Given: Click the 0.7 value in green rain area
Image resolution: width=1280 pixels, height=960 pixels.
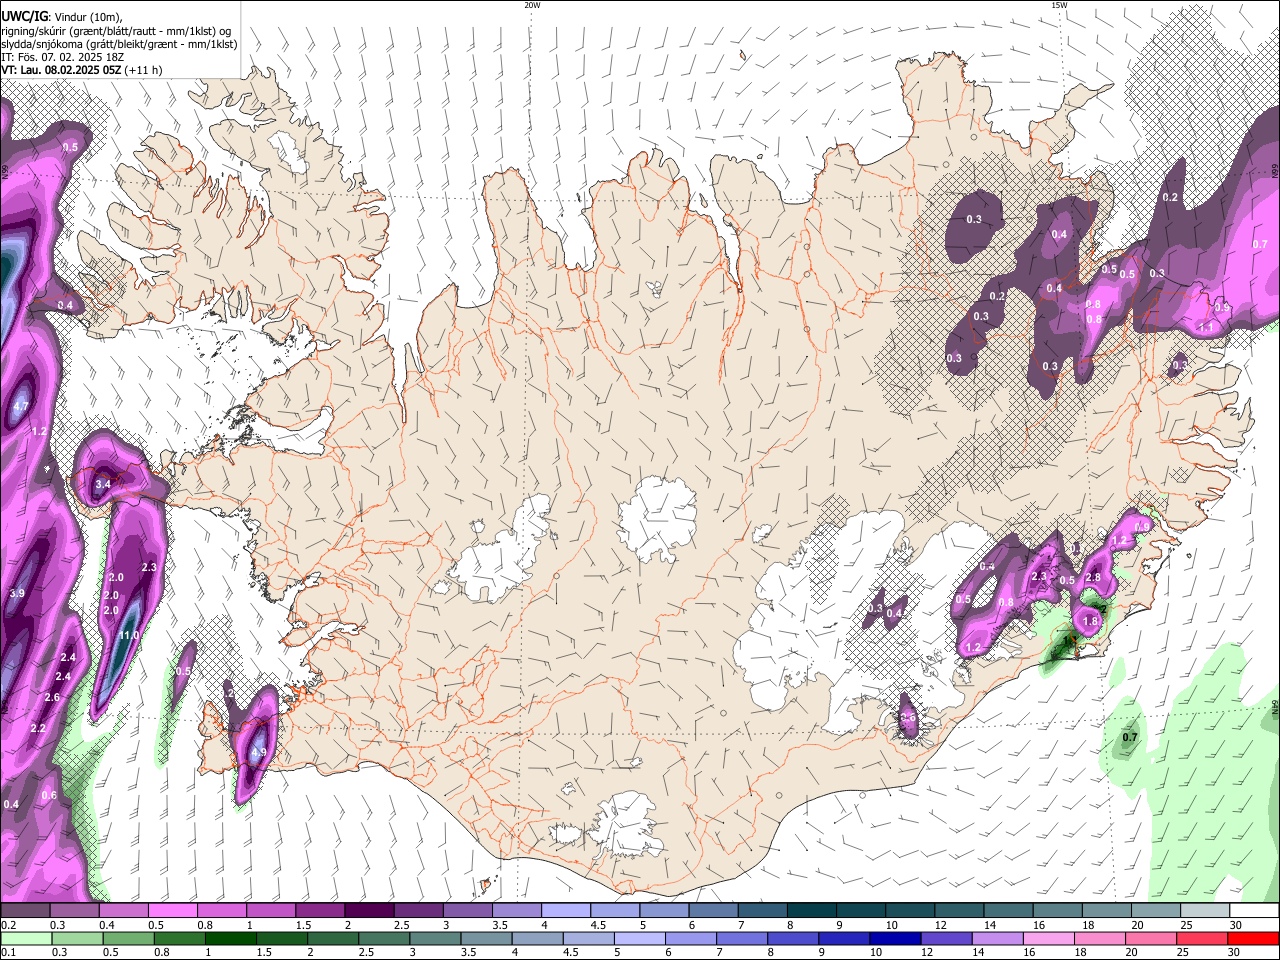Looking at the screenshot, I should tap(1130, 738).
